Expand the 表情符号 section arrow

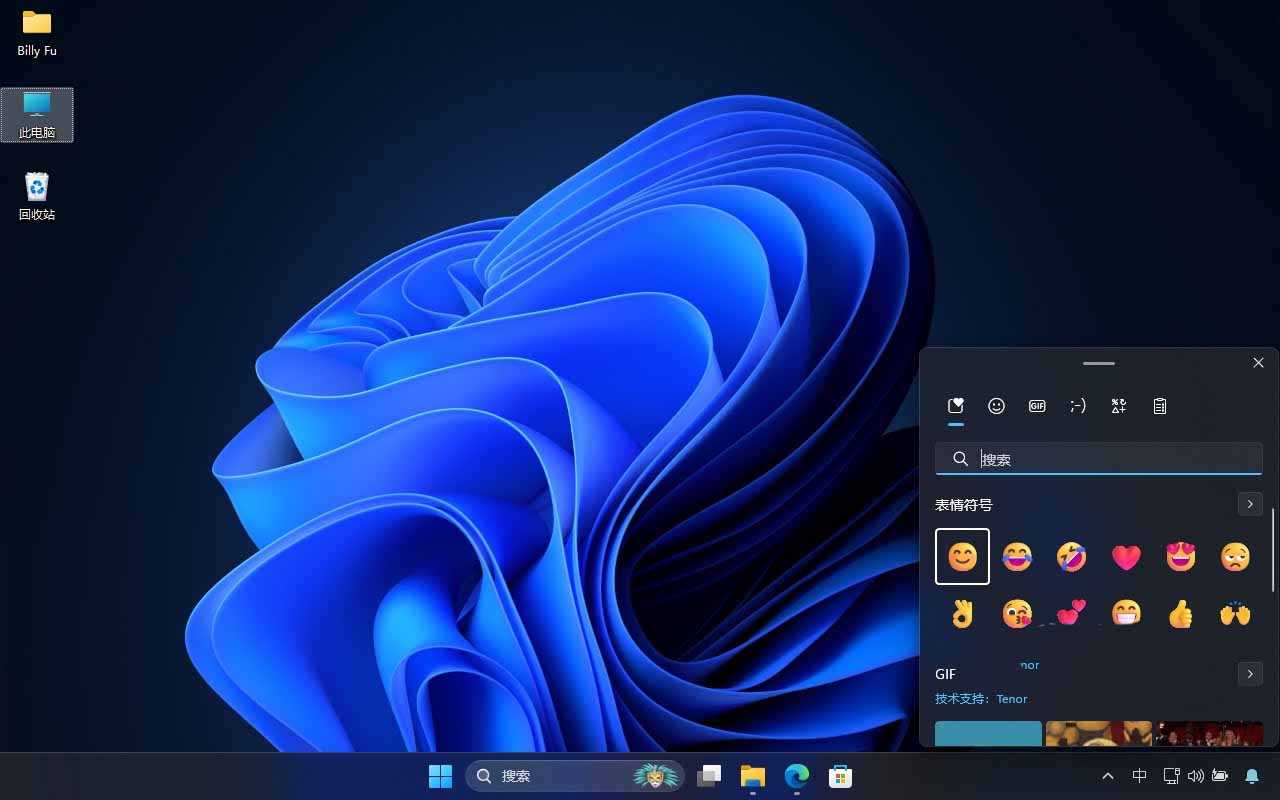coord(1250,504)
